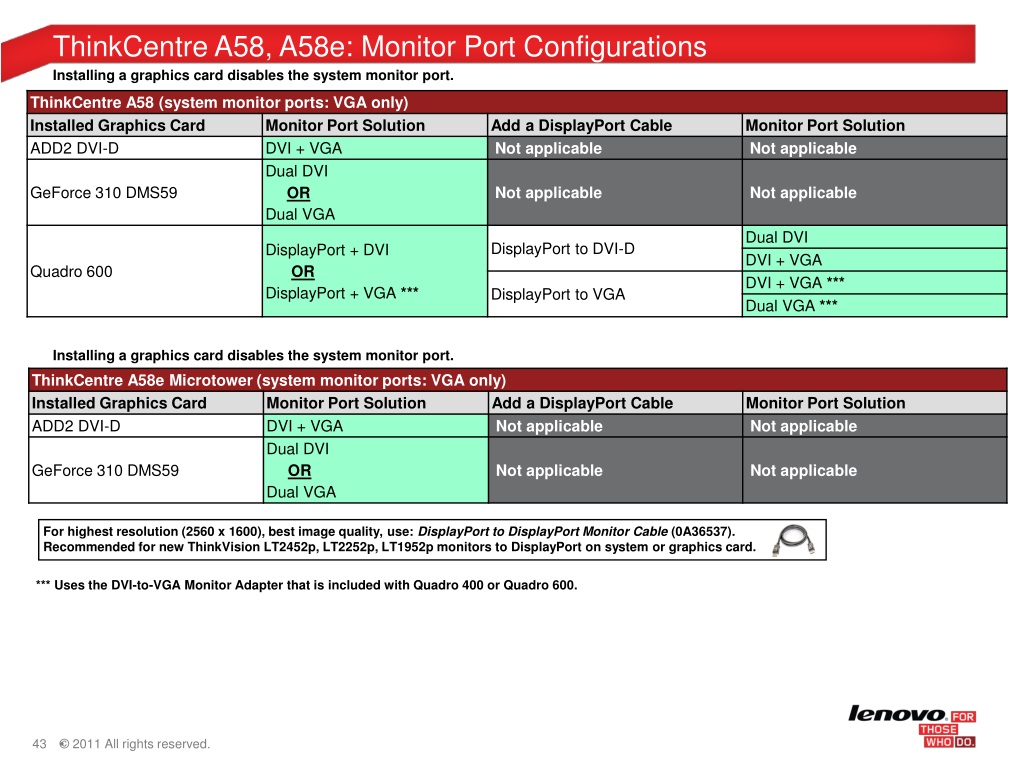Click the '© 2011 All rights reserved.' footer
1024x768 pixels.
click(135, 744)
